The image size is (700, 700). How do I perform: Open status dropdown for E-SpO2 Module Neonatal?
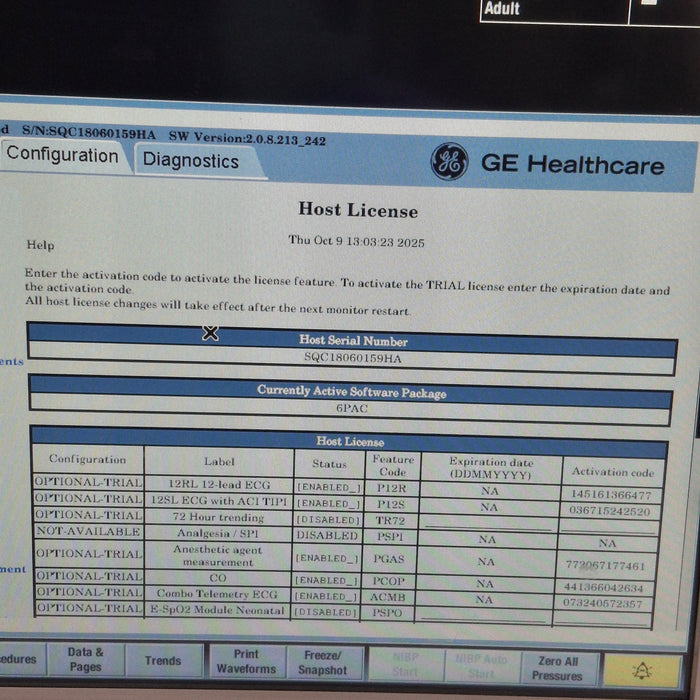(x=325, y=612)
